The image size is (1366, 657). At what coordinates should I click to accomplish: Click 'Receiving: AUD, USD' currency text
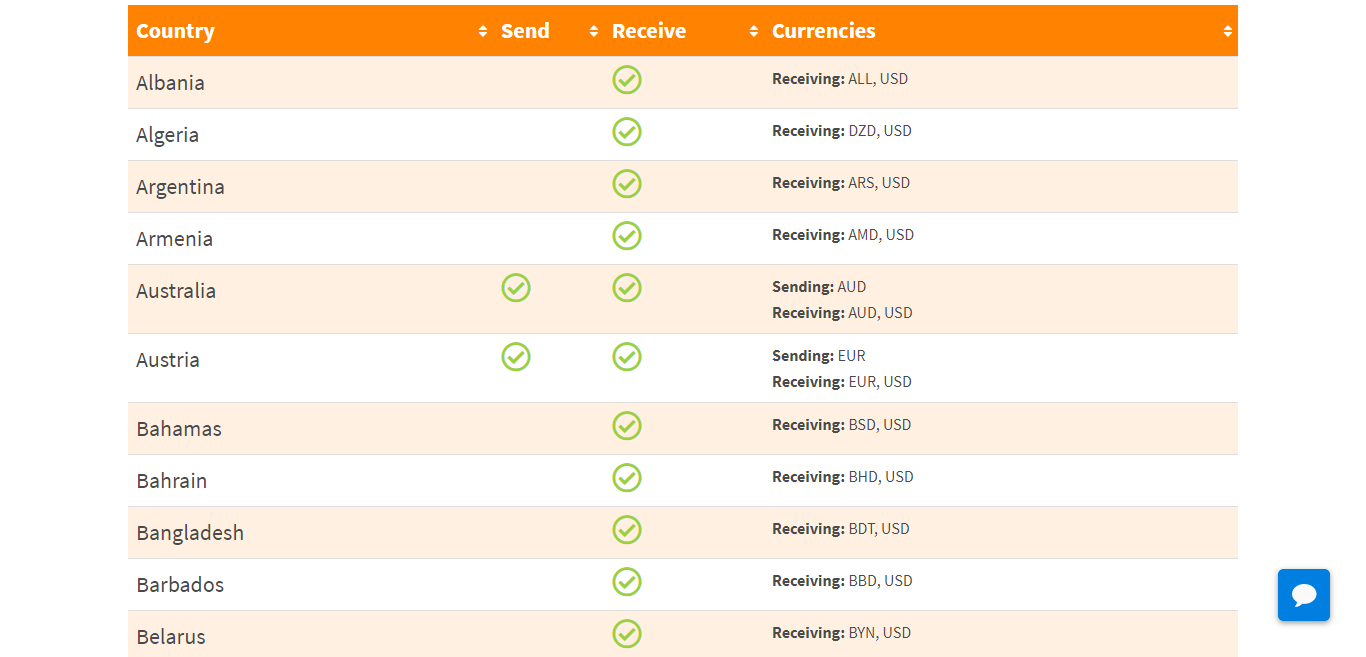click(842, 313)
